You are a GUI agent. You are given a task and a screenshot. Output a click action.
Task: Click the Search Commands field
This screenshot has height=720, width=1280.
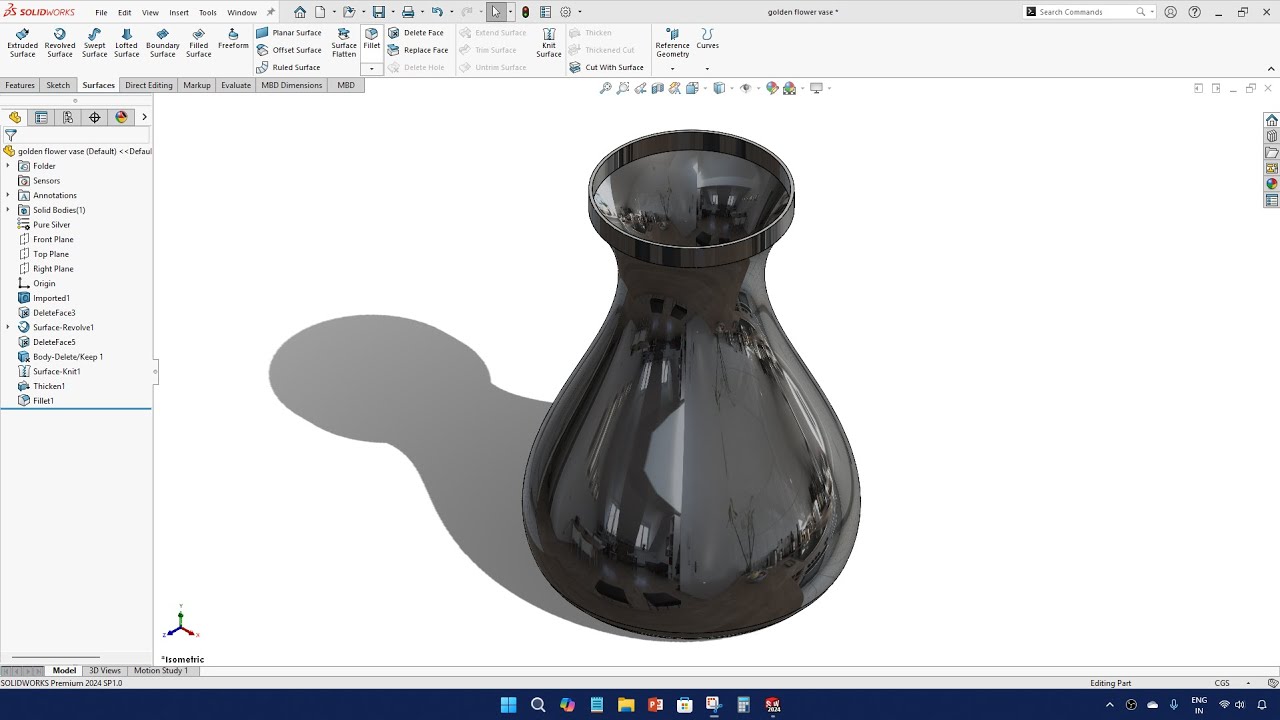[x=1085, y=12]
